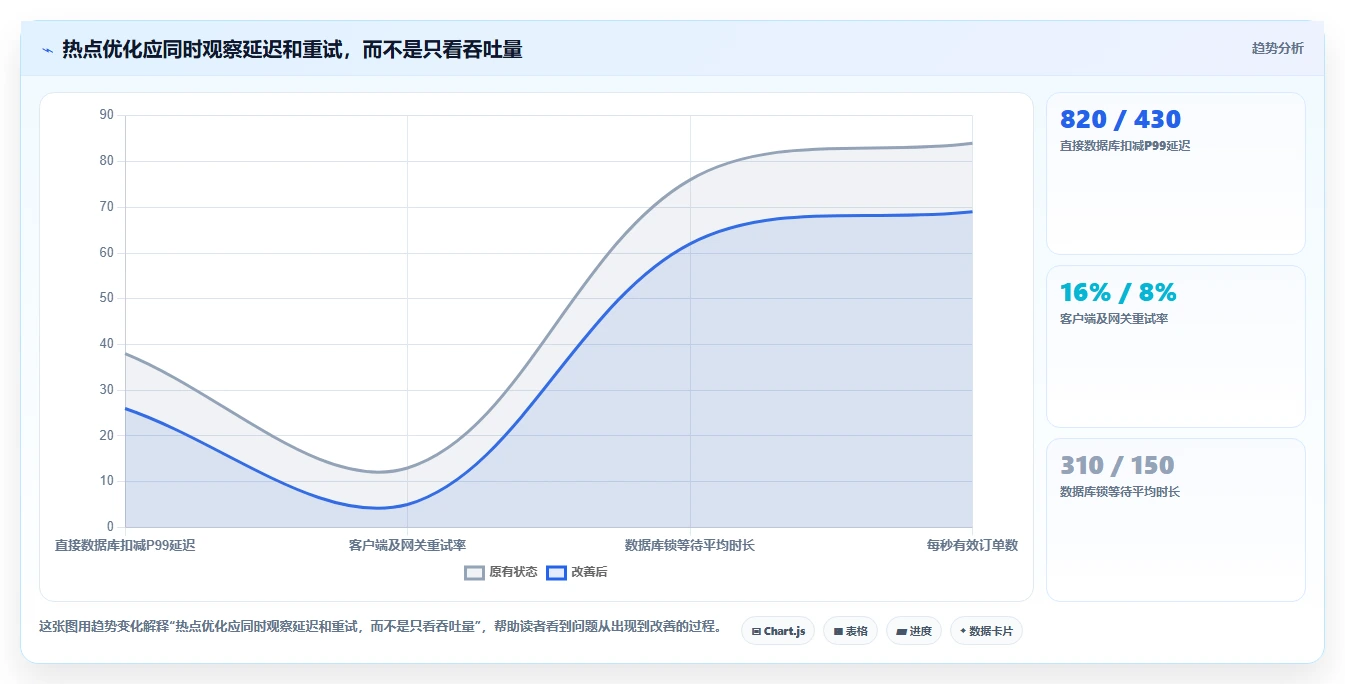Click the chart title 热点优化应同时观察延迟和重试
Screen dimensions: 1345x684
pos(292,49)
